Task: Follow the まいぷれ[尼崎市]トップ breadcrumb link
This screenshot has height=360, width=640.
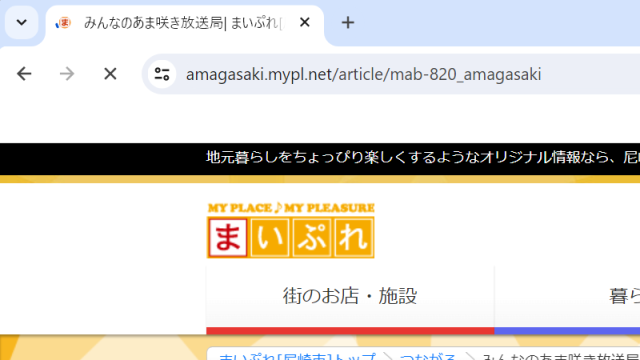Action: click(x=297, y=356)
